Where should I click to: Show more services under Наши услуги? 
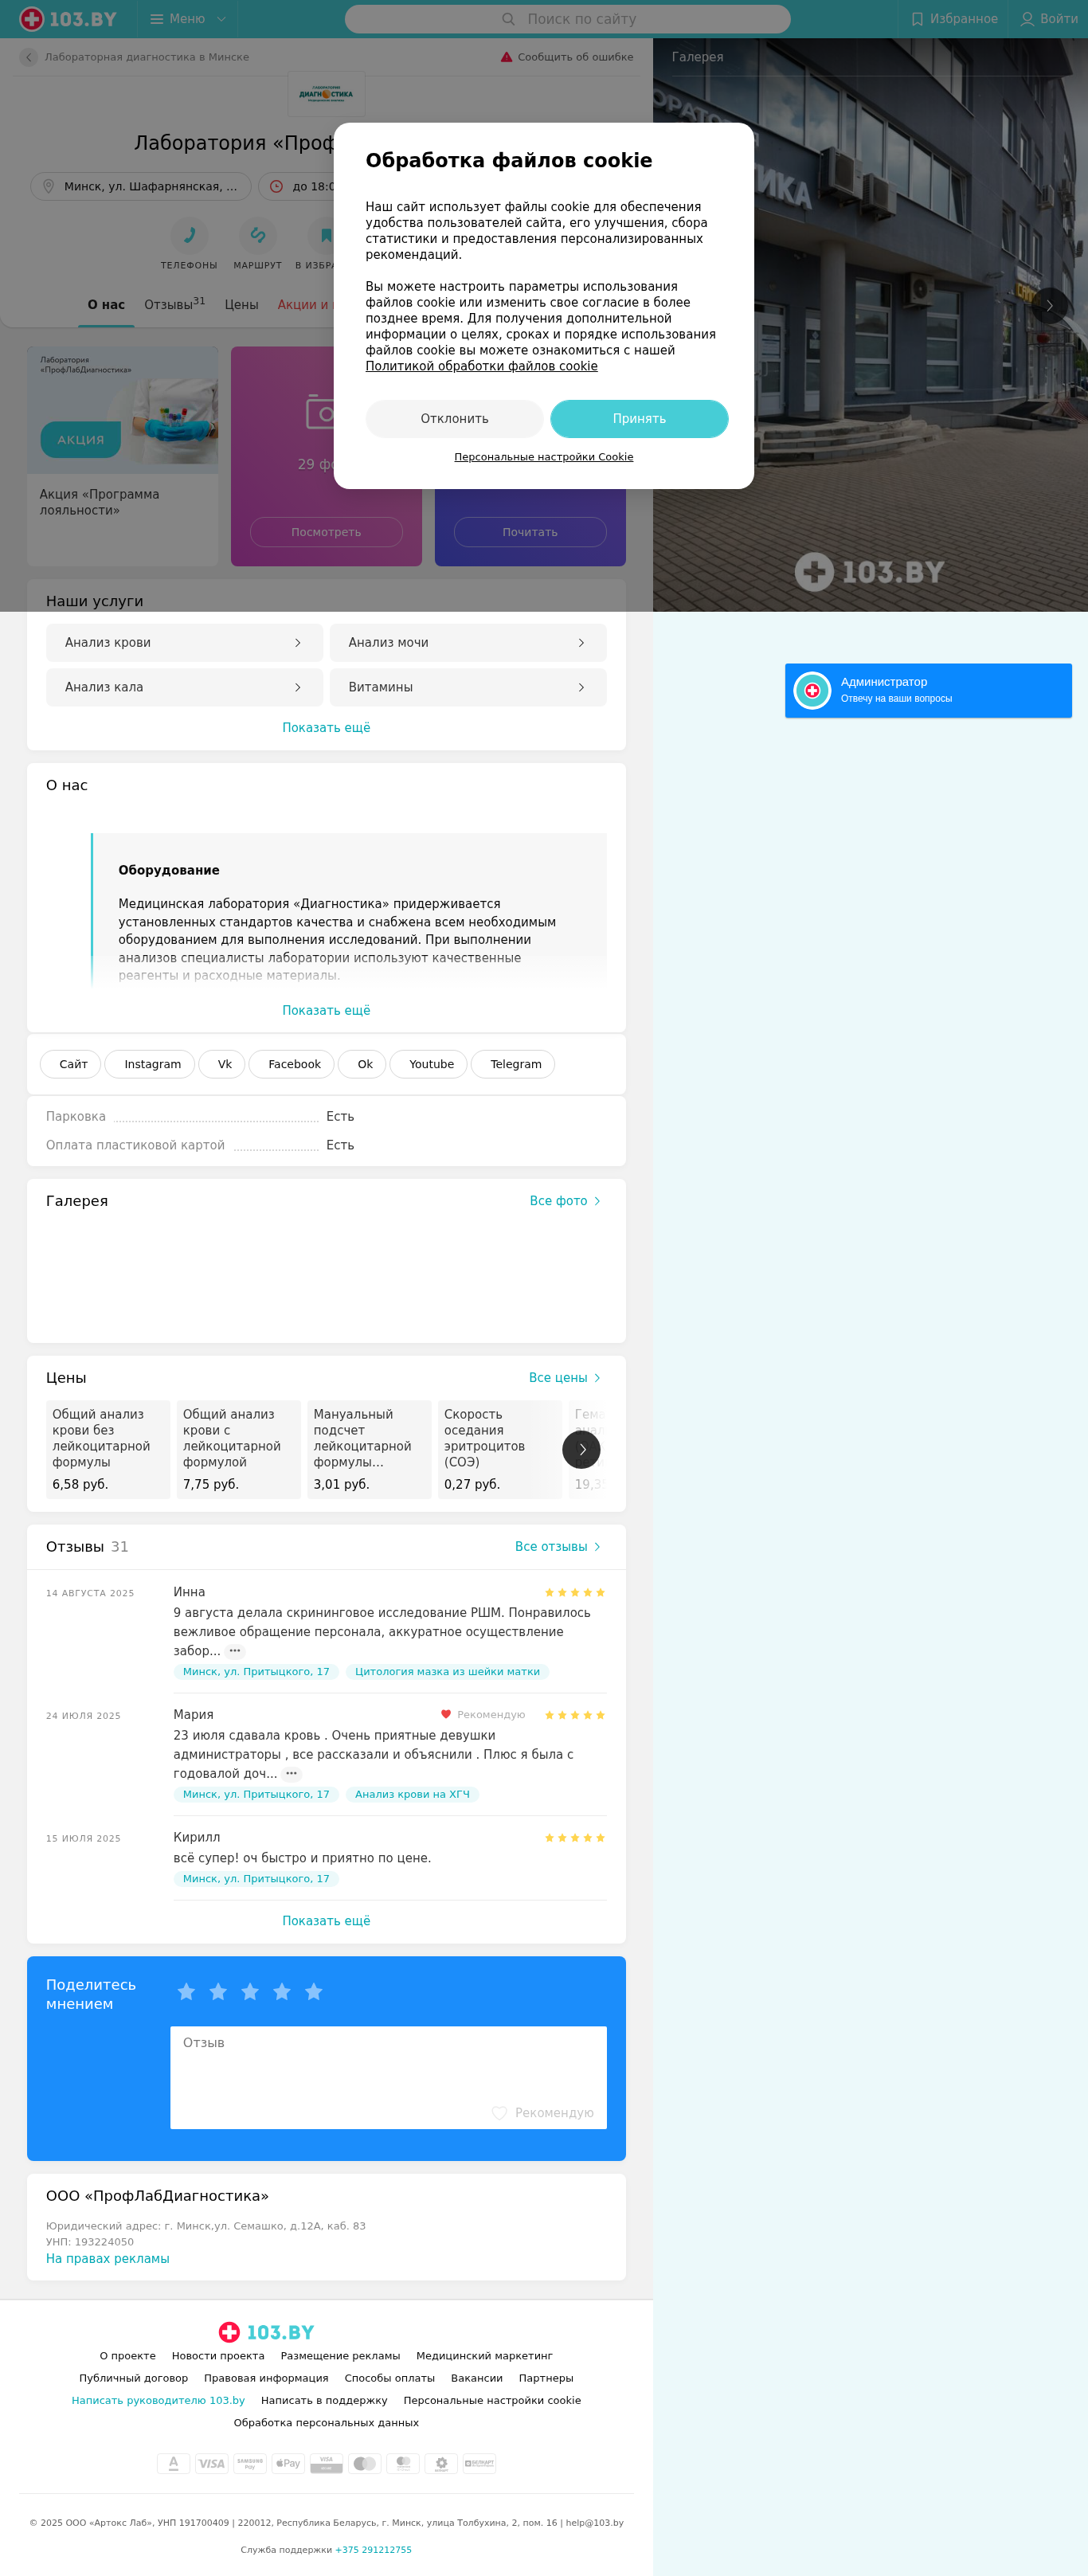coord(326,728)
